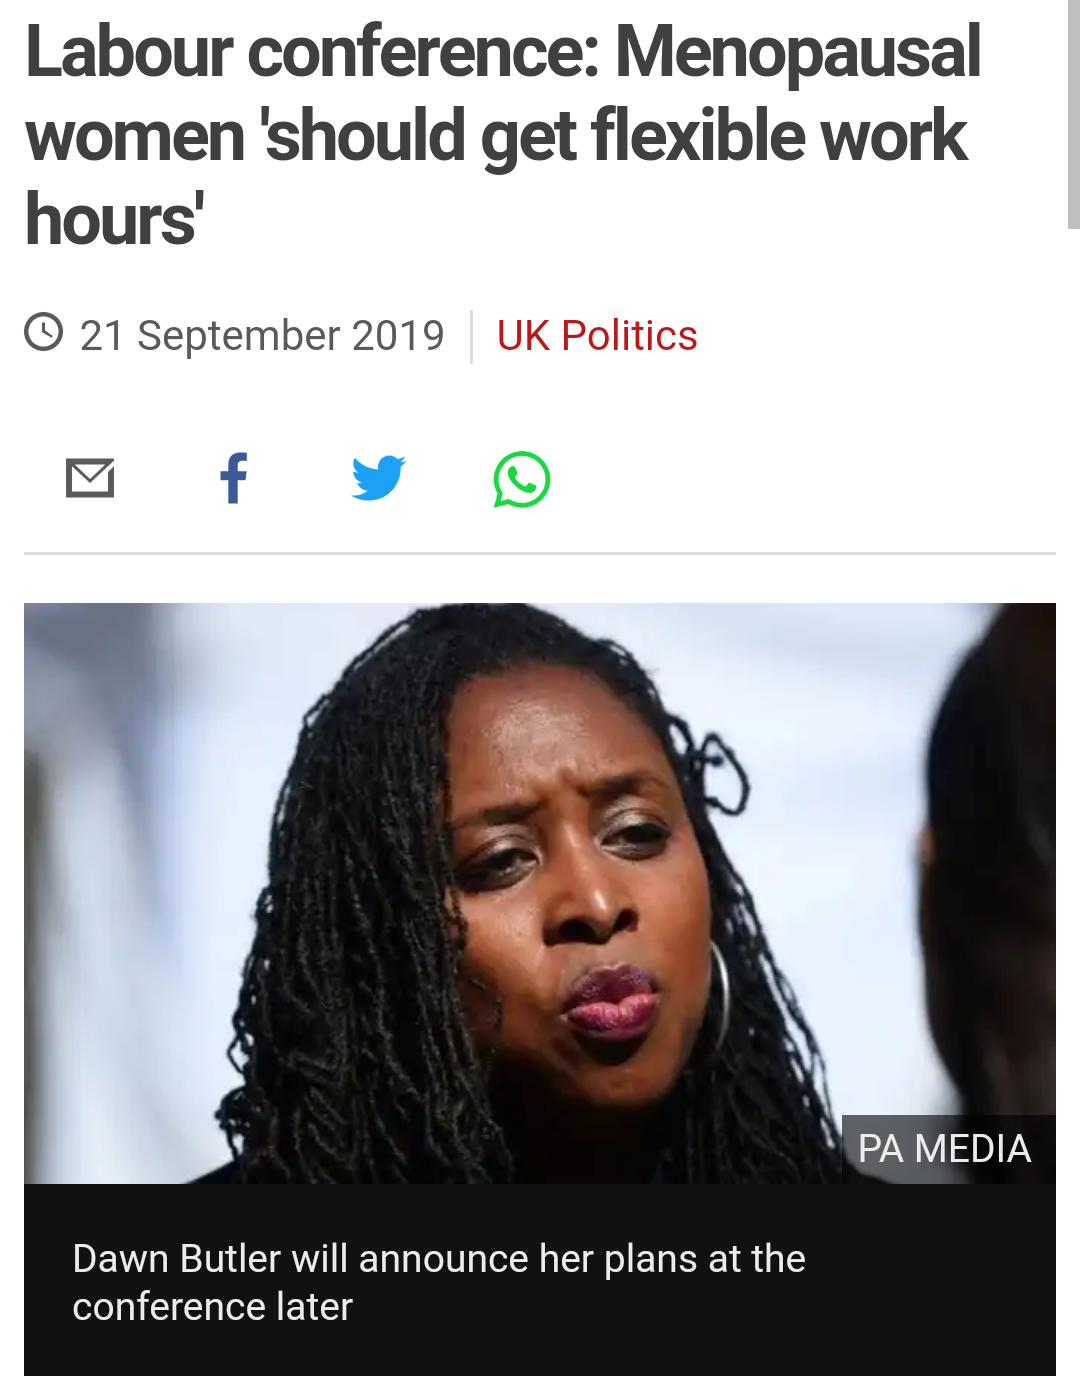Click the divider line under the share icons
This screenshot has width=1080, height=1384.
click(x=540, y=553)
